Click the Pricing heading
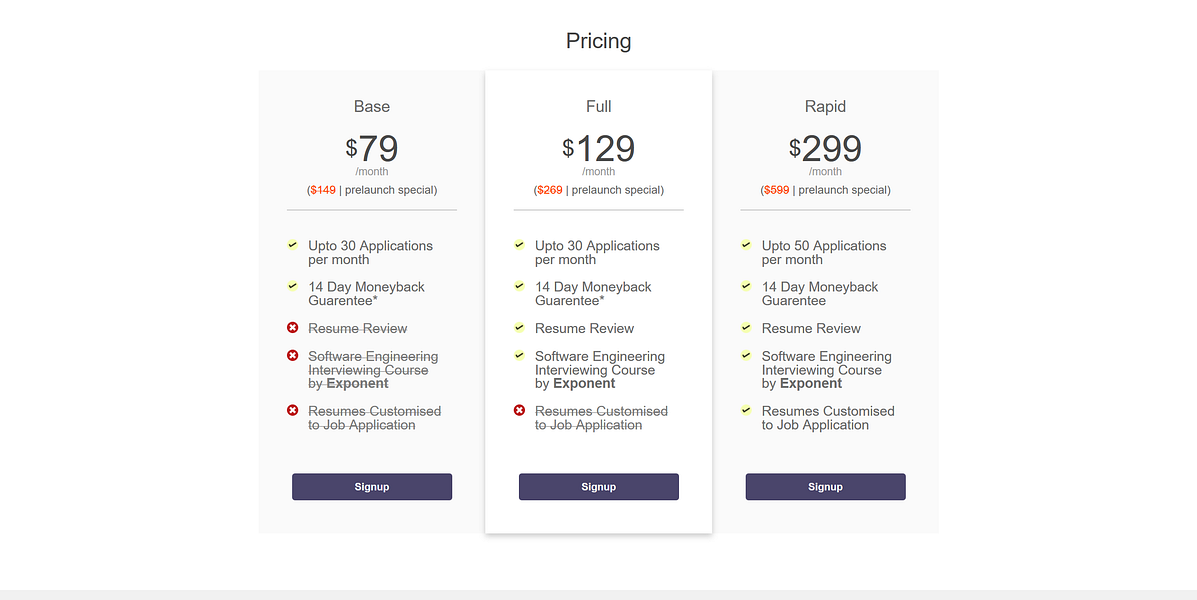 598,41
